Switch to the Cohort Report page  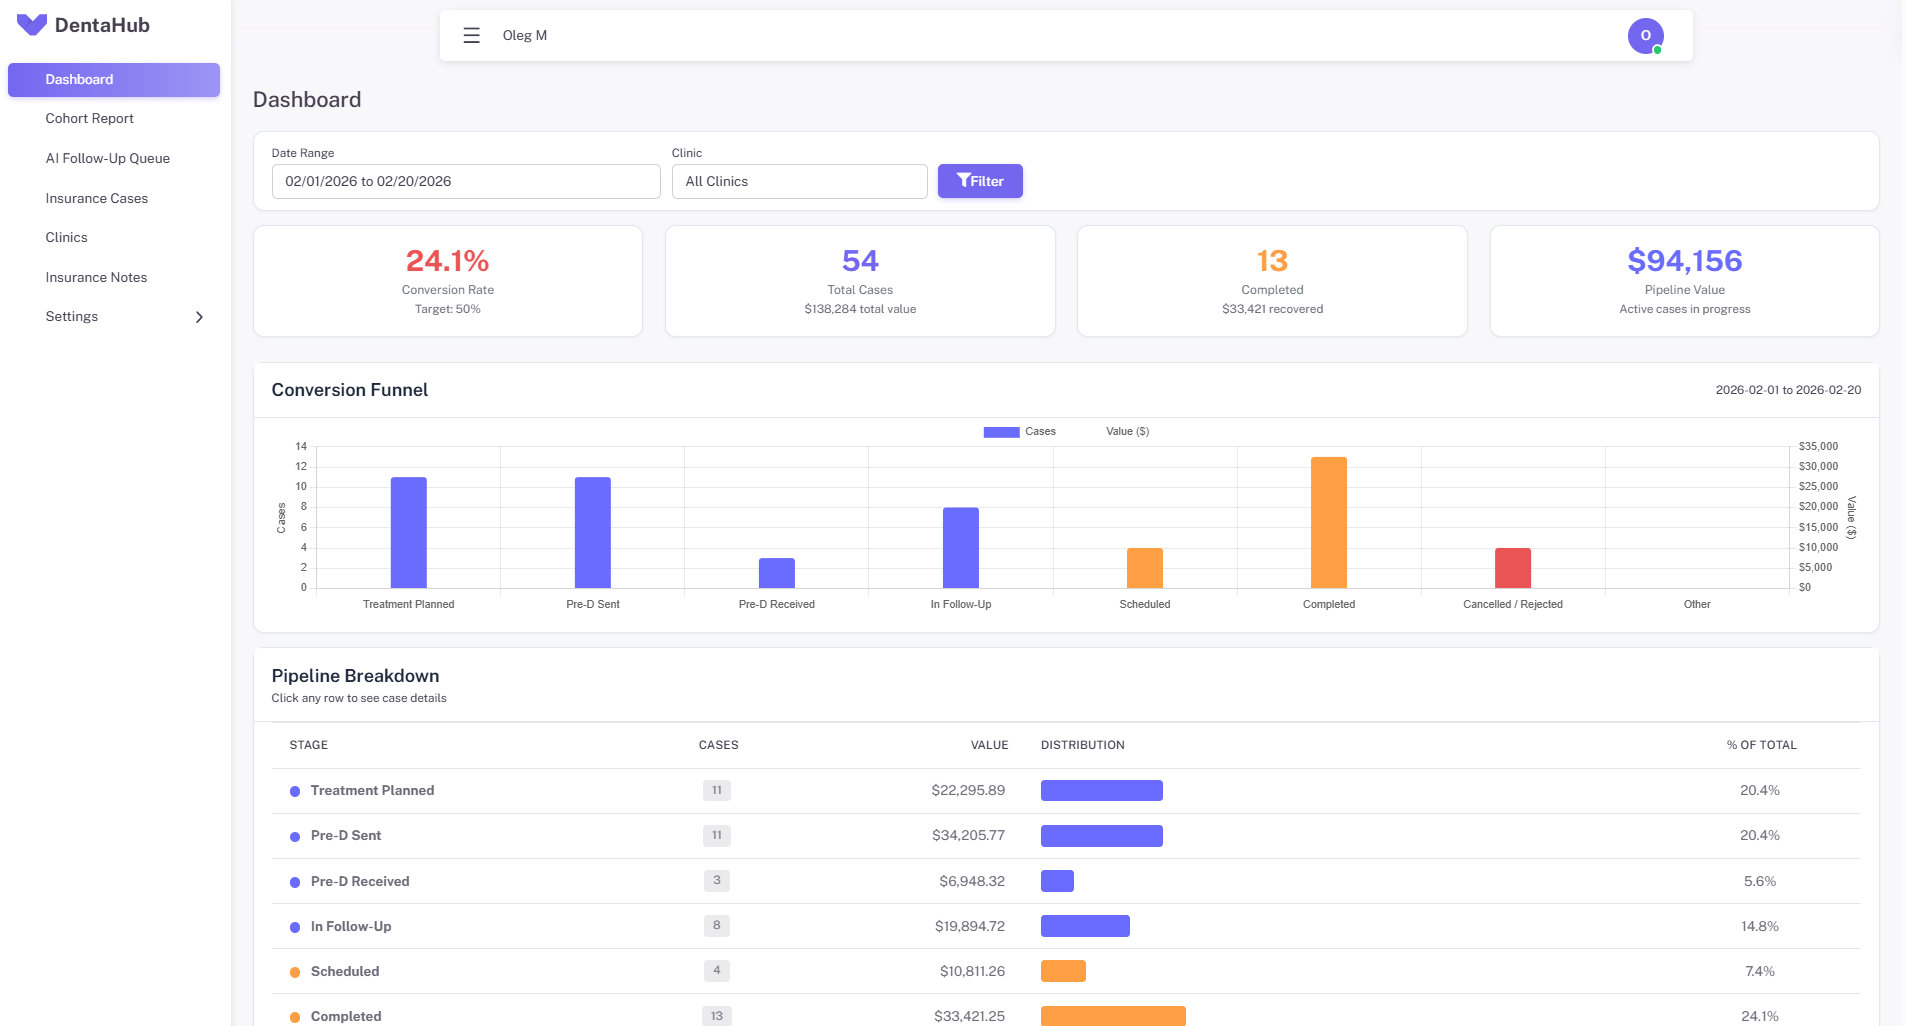[89, 118]
